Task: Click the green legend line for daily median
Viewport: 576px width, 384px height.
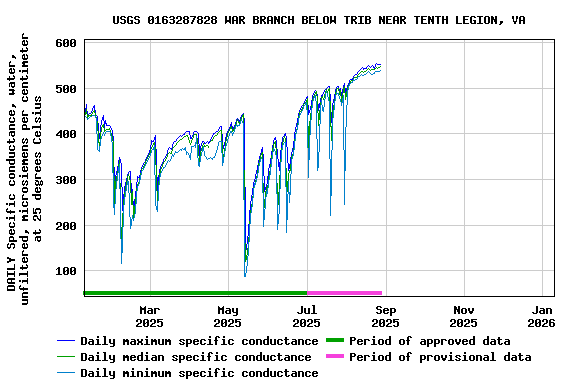Action: [66, 357]
